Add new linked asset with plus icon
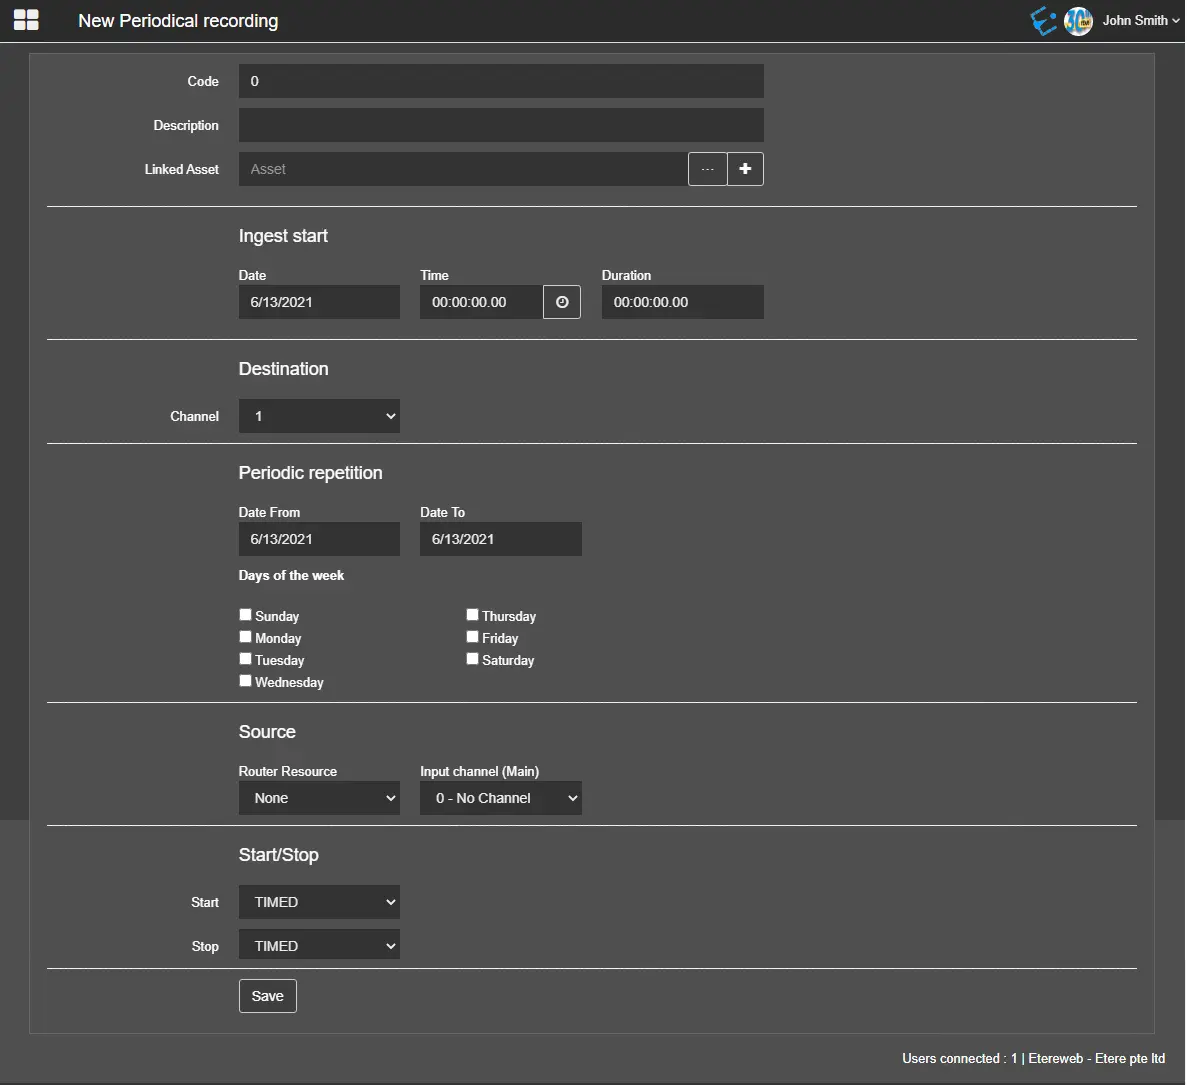 (x=745, y=169)
